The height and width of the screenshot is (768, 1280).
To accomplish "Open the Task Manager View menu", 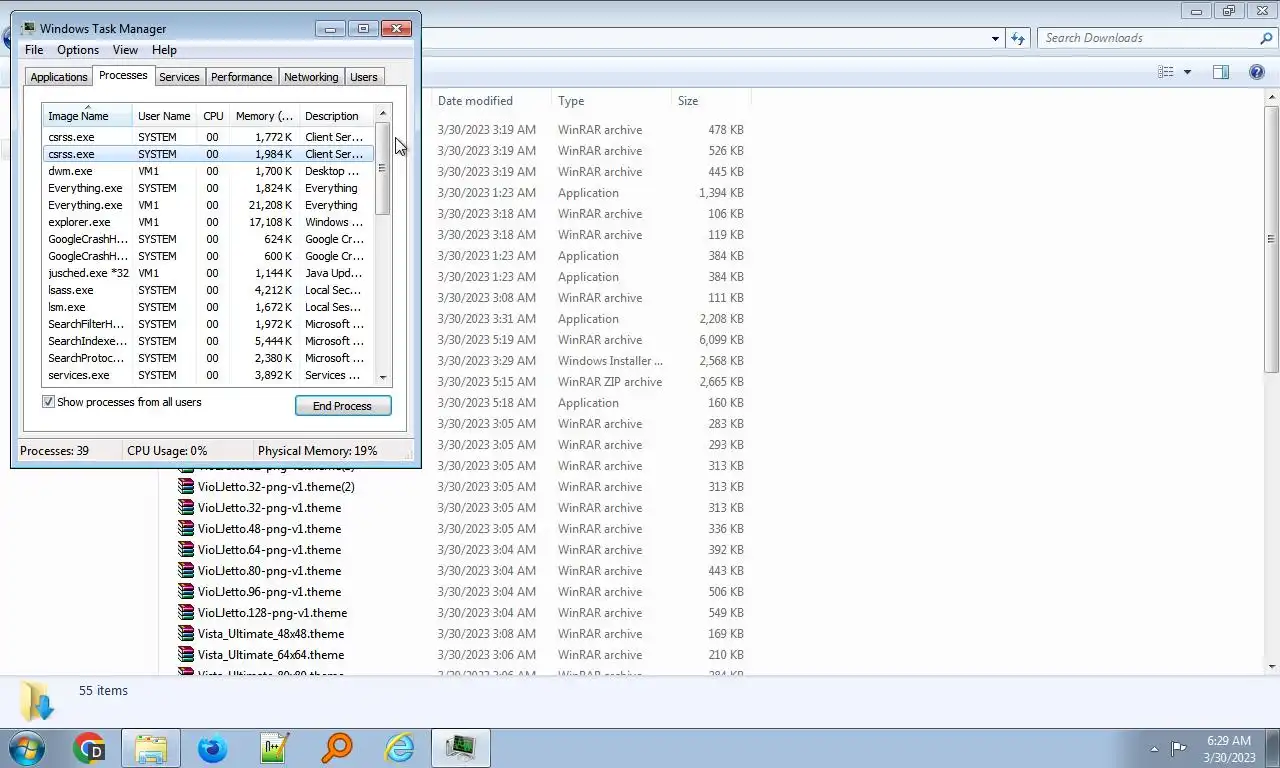I will tap(125, 50).
